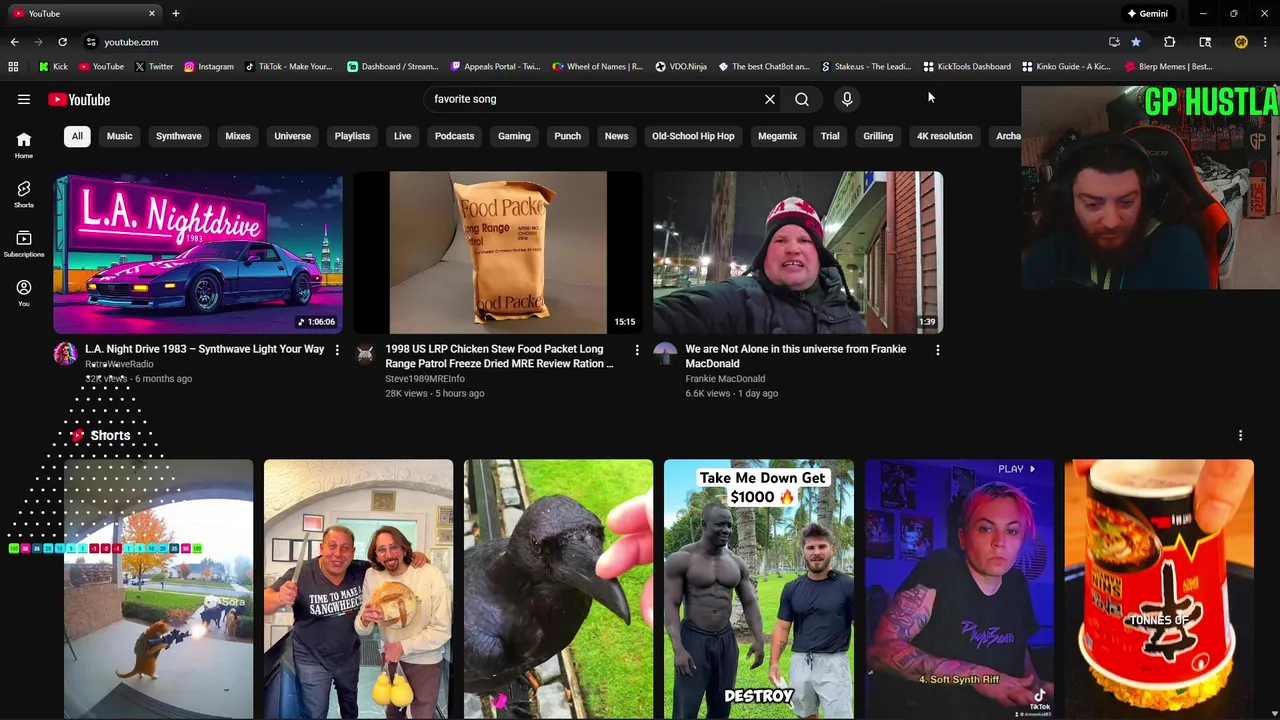1280x720 pixels.
Task: Select the Universe filter chip
Action: point(293,136)
